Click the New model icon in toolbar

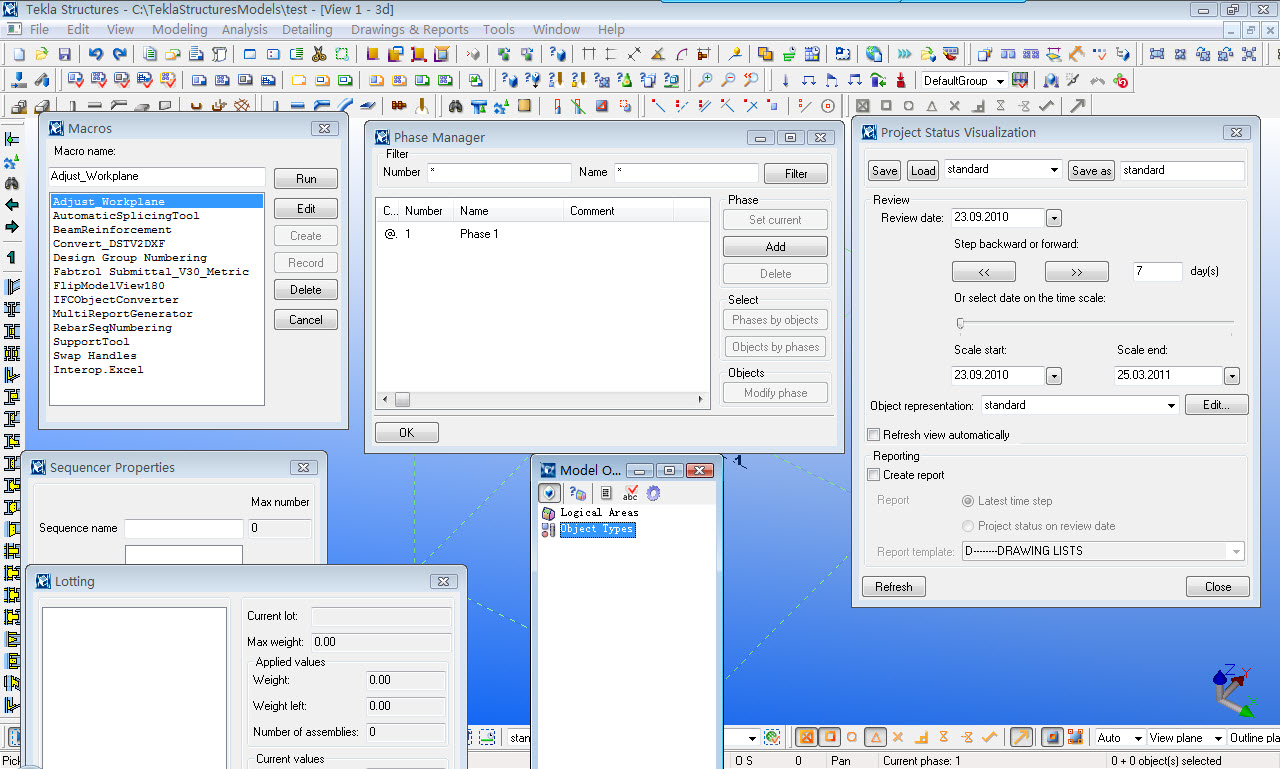click(x=18, y=54)
